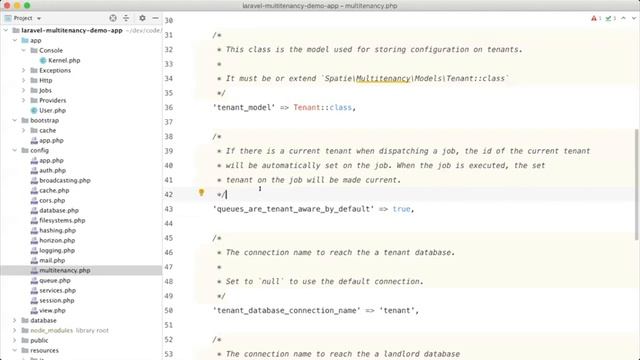Go to previous highlighted error arrow

click(x=623, y=18)
